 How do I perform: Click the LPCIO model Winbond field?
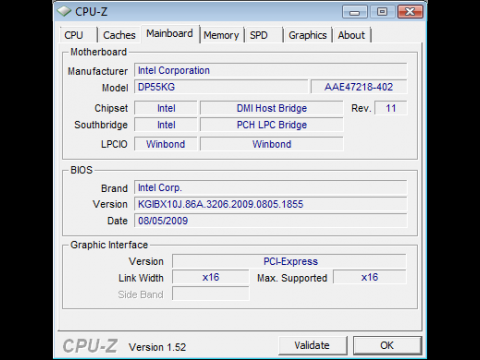click(x=272, y=144)
